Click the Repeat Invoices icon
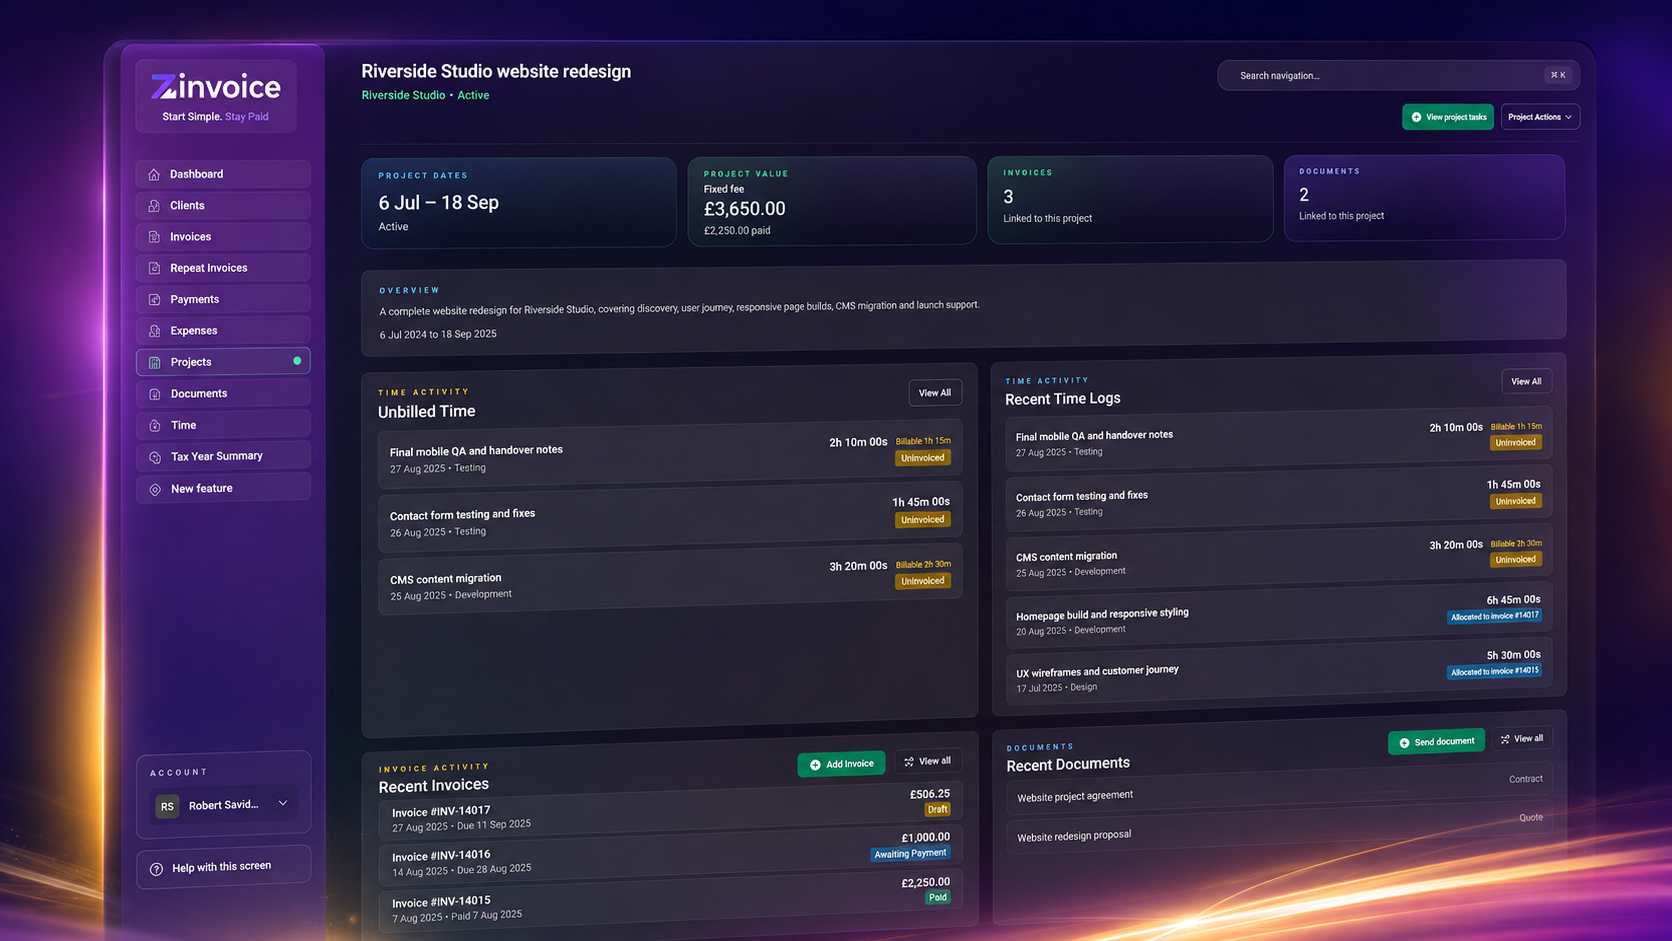The image size is (1672, 941). tap(154, 268)
